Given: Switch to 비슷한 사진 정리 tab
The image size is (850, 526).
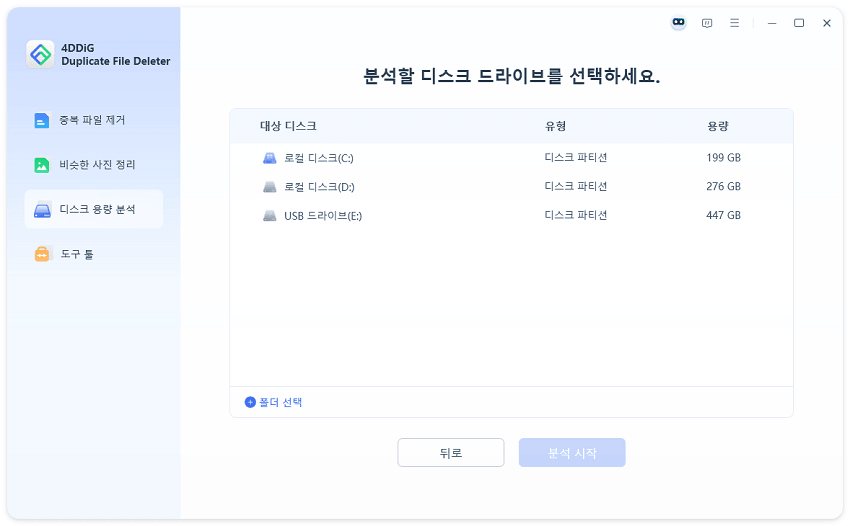Looking at the screenshot, I should click(97, 165).
